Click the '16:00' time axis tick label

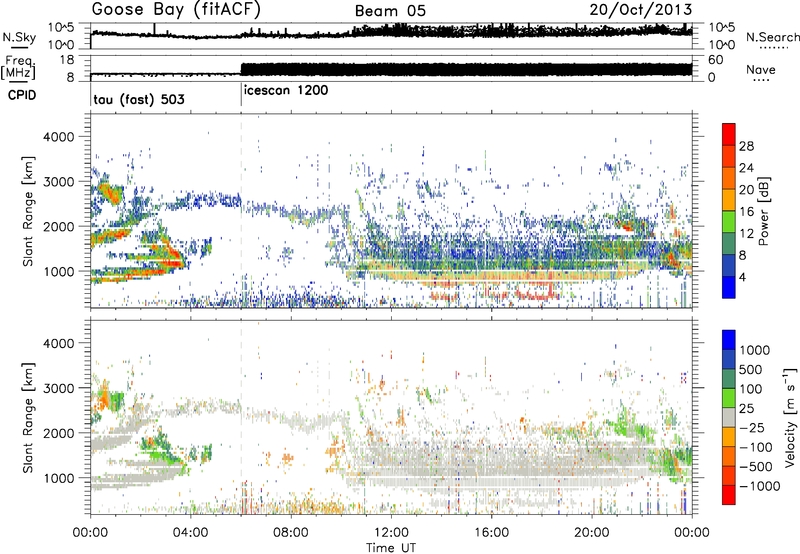[491, 533]
